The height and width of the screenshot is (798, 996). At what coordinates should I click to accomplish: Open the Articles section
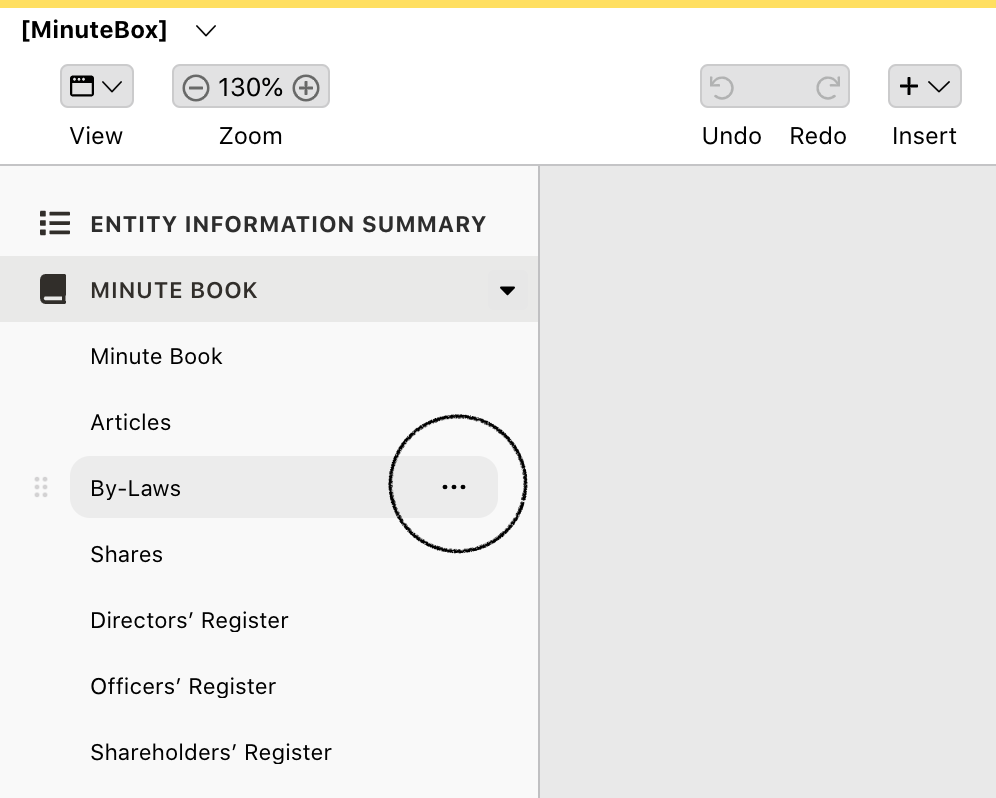pos(131,422)
